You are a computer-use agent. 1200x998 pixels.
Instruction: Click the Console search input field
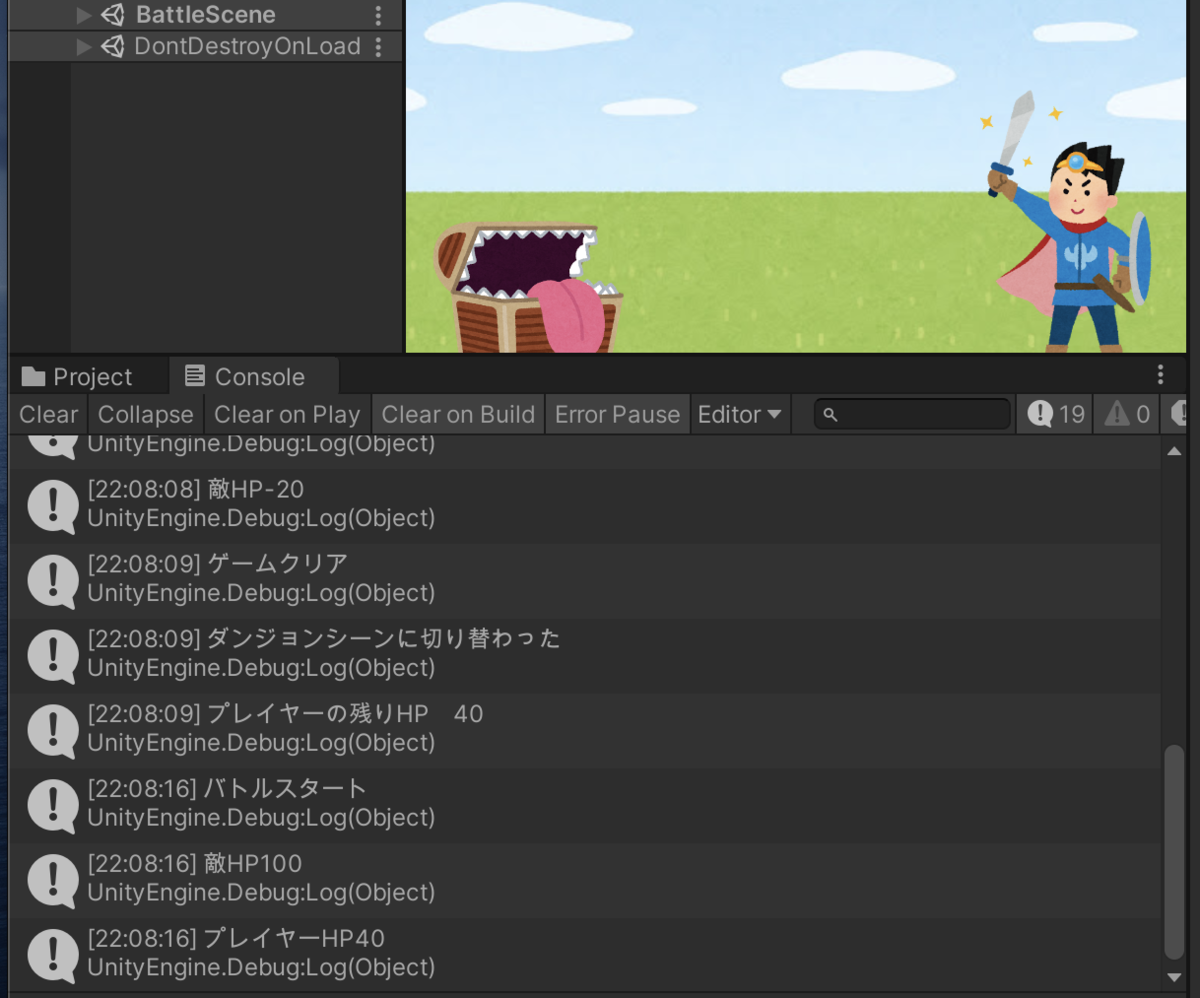pyautogui.click(x=912, y=414)
